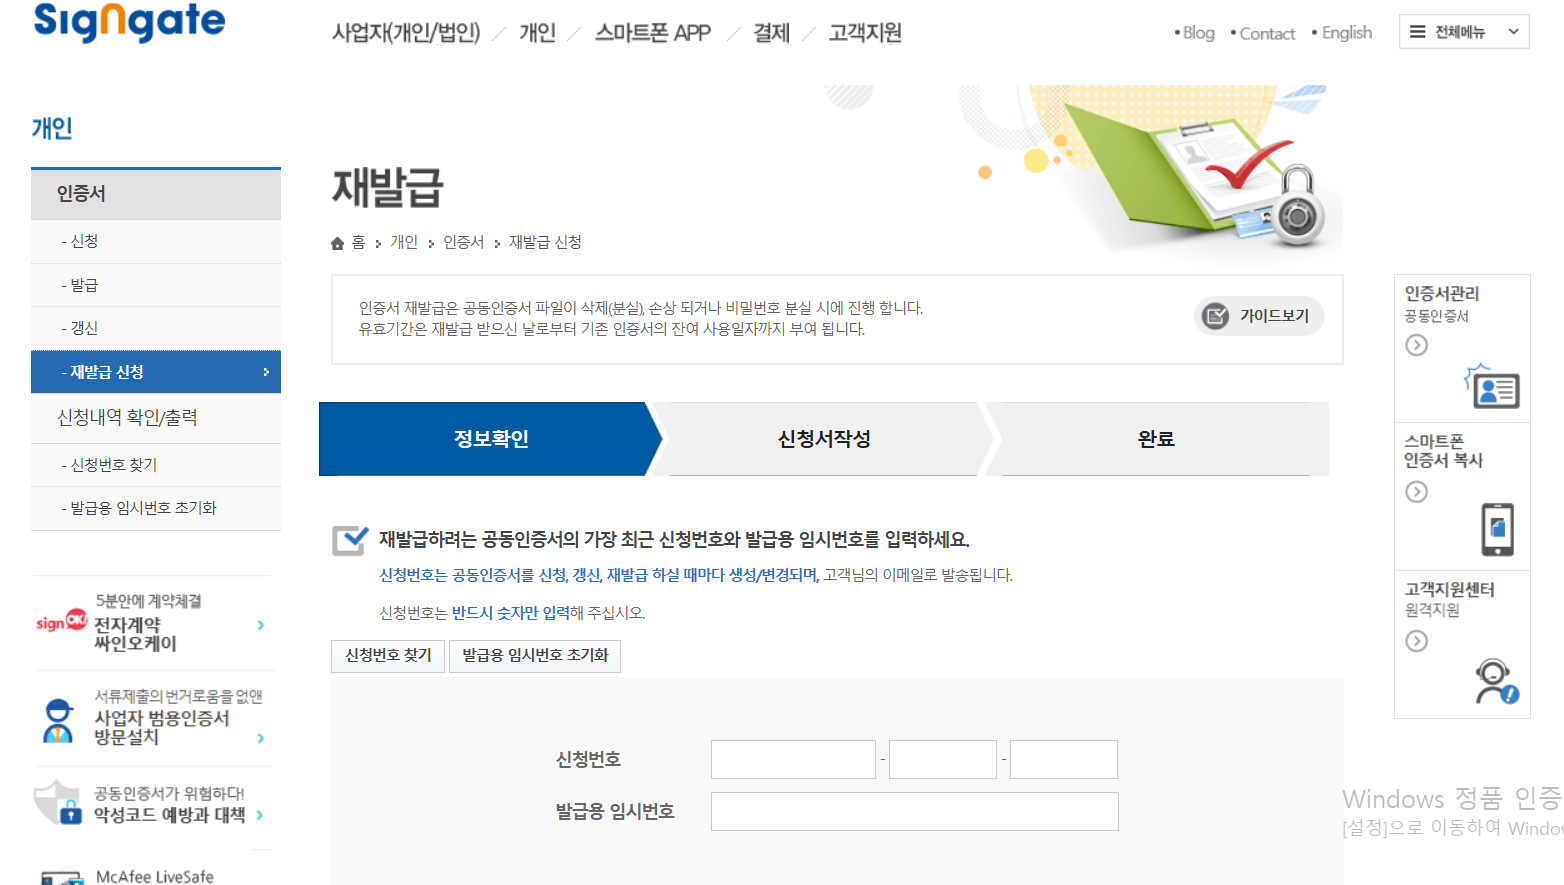Click arrow on 재발급 신청 sidebar item

point(266,372)
